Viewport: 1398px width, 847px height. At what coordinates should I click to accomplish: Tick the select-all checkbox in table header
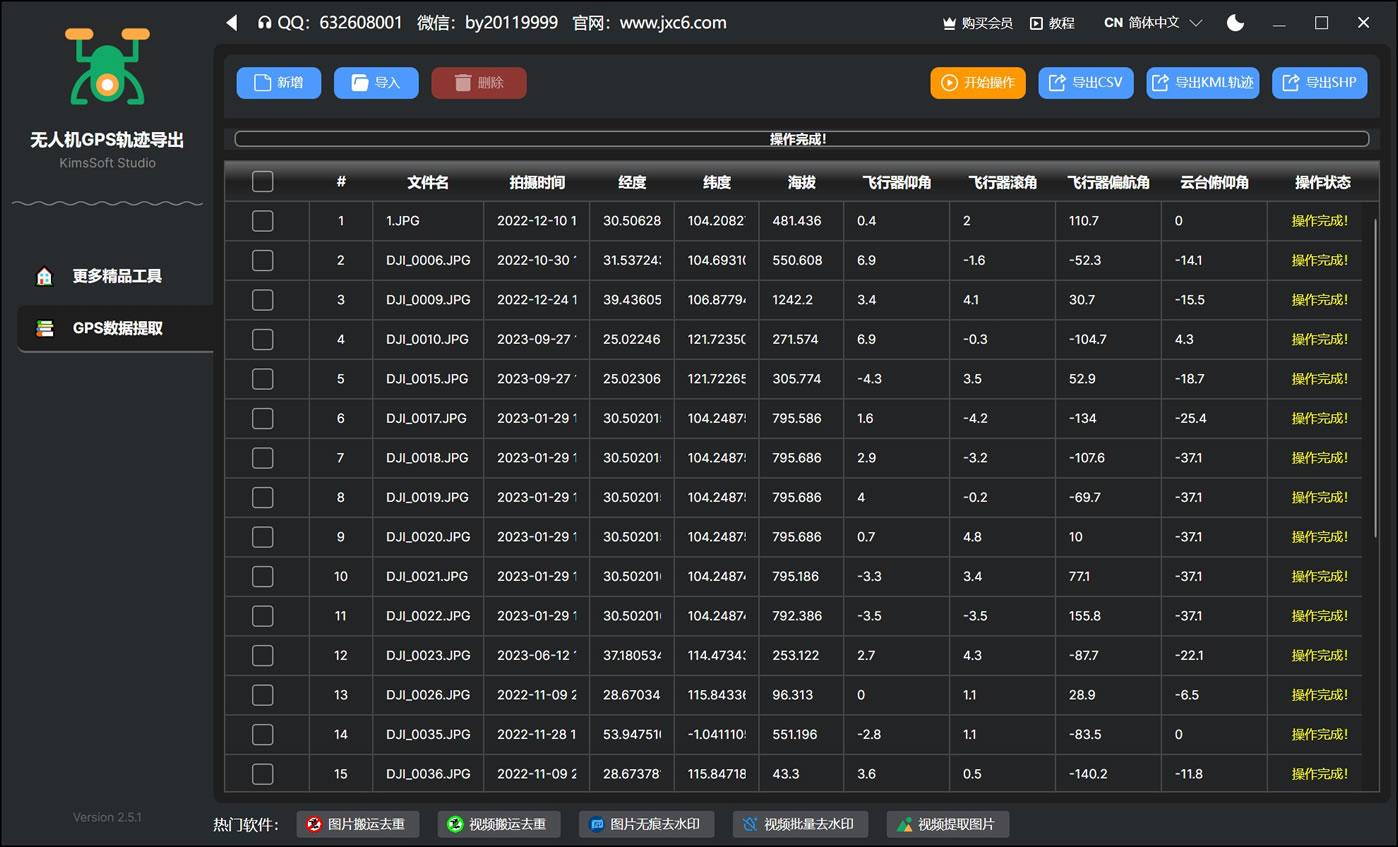pos(262,181)
